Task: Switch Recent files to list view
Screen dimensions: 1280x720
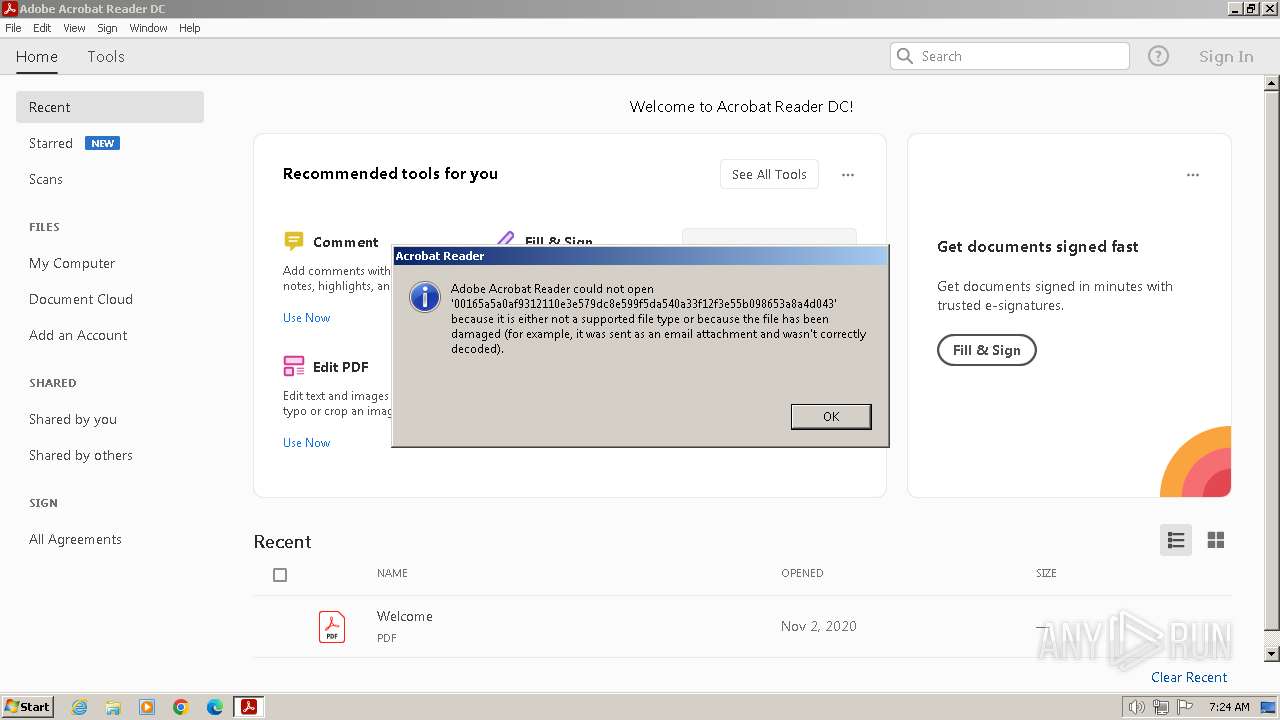Action: [1176, 540]
